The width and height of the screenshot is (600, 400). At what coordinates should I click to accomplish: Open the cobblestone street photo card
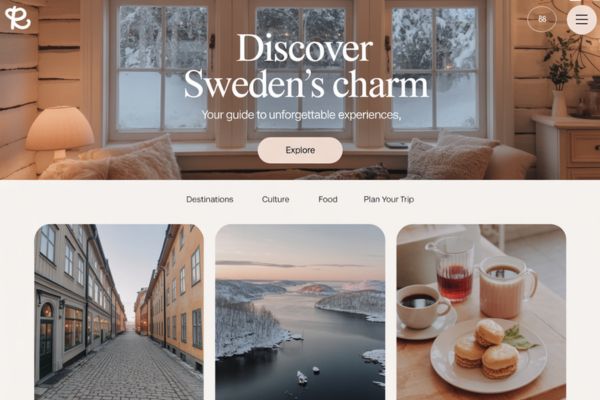pos(119,312)
